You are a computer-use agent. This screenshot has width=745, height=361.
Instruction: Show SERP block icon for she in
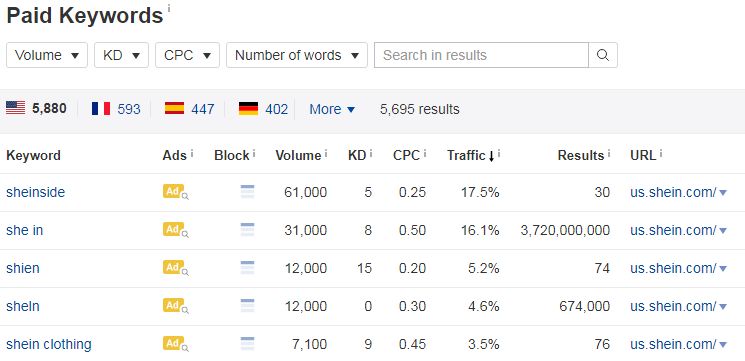click(x=247, y=230)
